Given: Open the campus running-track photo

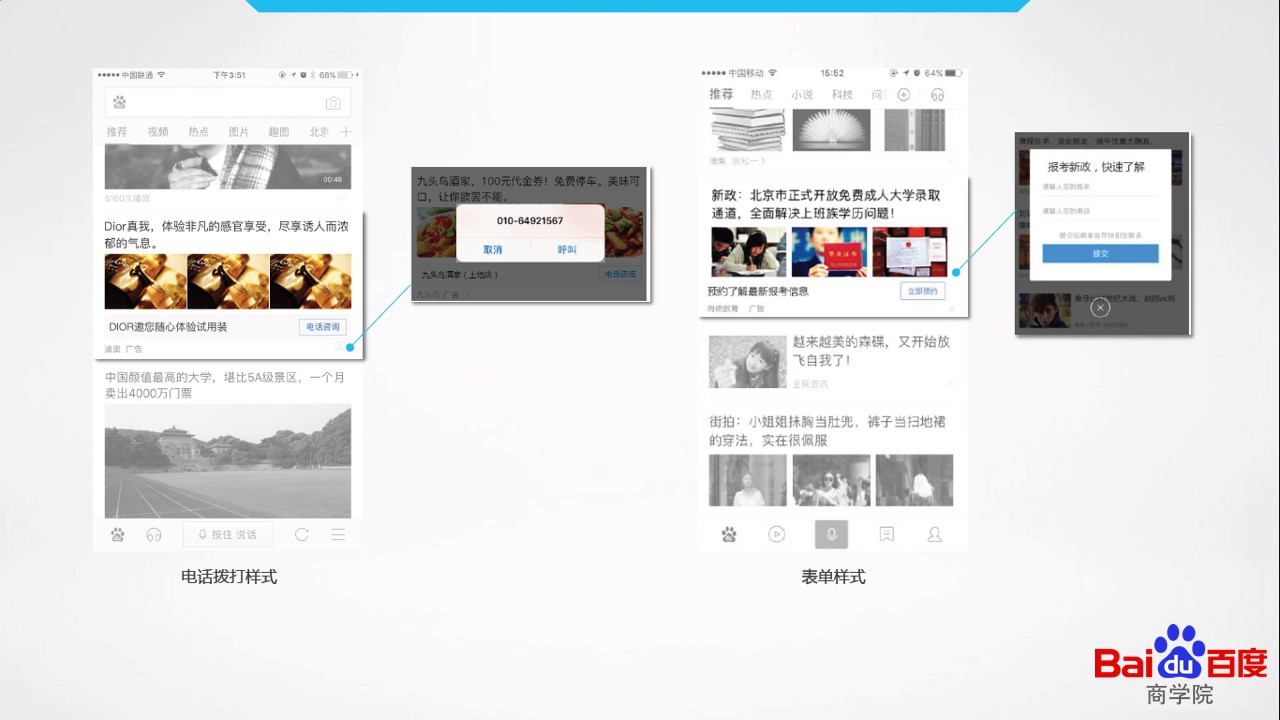Looking at the screenshot, I should [228, 461].
